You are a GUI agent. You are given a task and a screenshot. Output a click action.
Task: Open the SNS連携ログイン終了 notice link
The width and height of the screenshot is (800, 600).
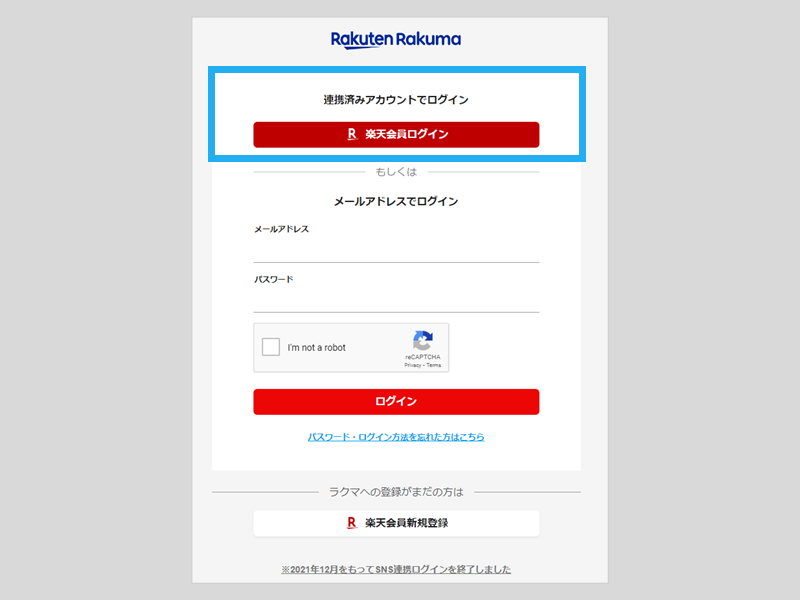tap(396, 569)
